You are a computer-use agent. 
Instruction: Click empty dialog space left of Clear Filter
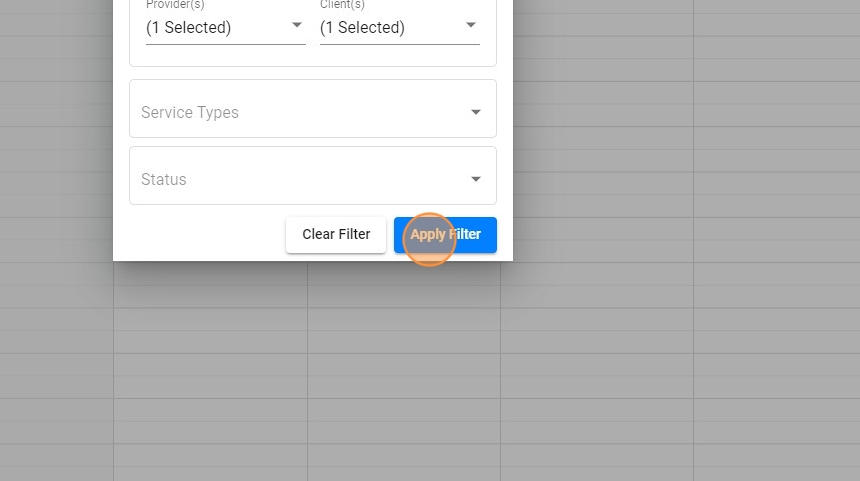(x=200, y=235)
